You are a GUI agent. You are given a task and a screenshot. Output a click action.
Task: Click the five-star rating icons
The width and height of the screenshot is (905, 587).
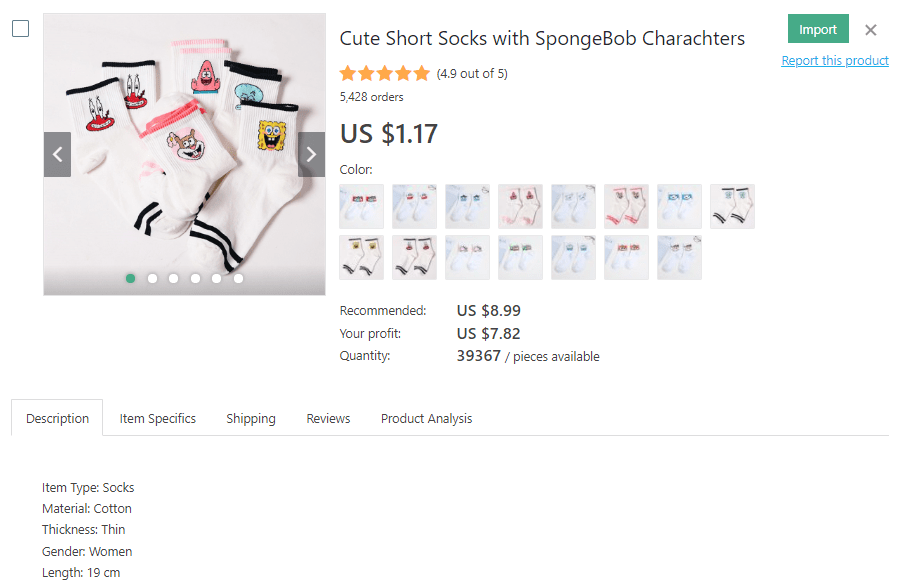(385, 73)
